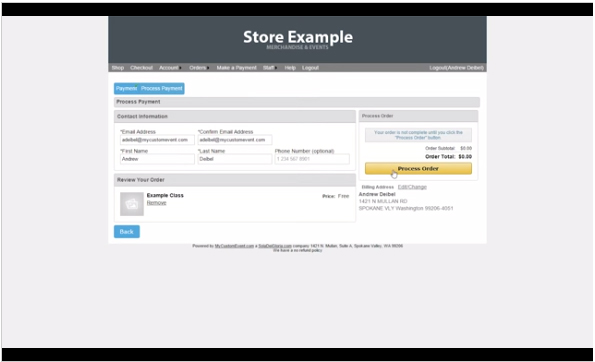Image resolution: width=595 pixels, height=362 pixels.
Task: Click Logout in the navigation bar
Action: (x=310, y=68)
